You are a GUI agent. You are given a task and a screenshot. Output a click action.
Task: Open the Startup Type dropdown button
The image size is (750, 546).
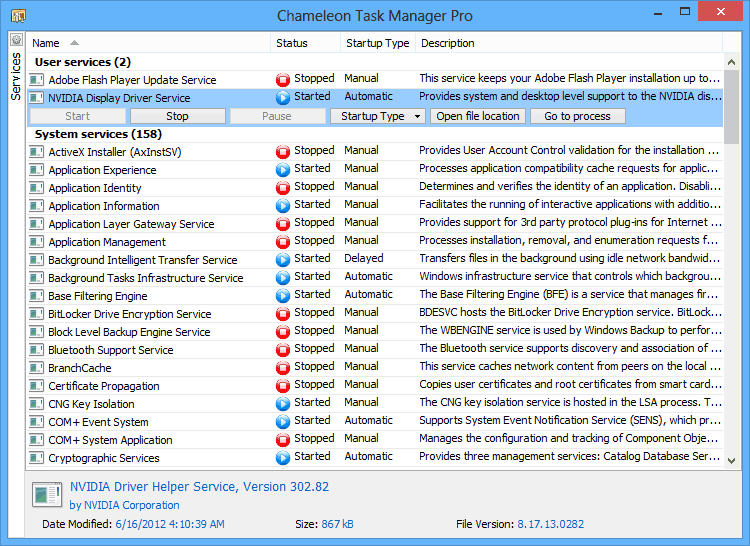coord(376,116)
